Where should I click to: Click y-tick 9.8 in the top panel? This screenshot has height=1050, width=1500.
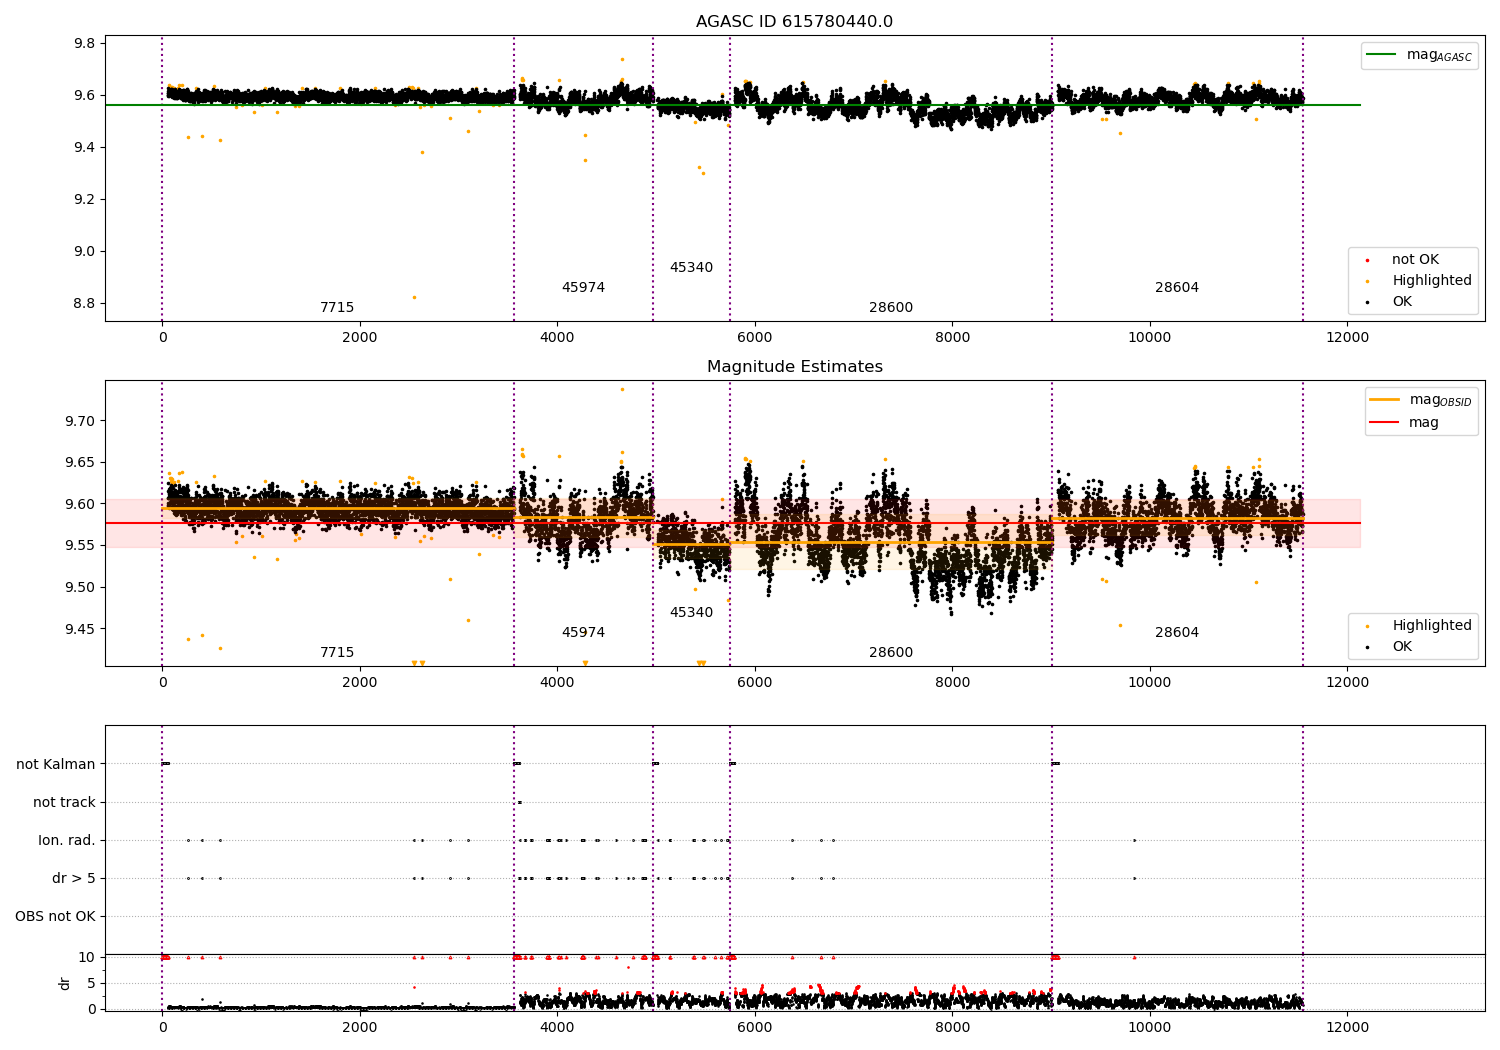click(x=85, y=44)
